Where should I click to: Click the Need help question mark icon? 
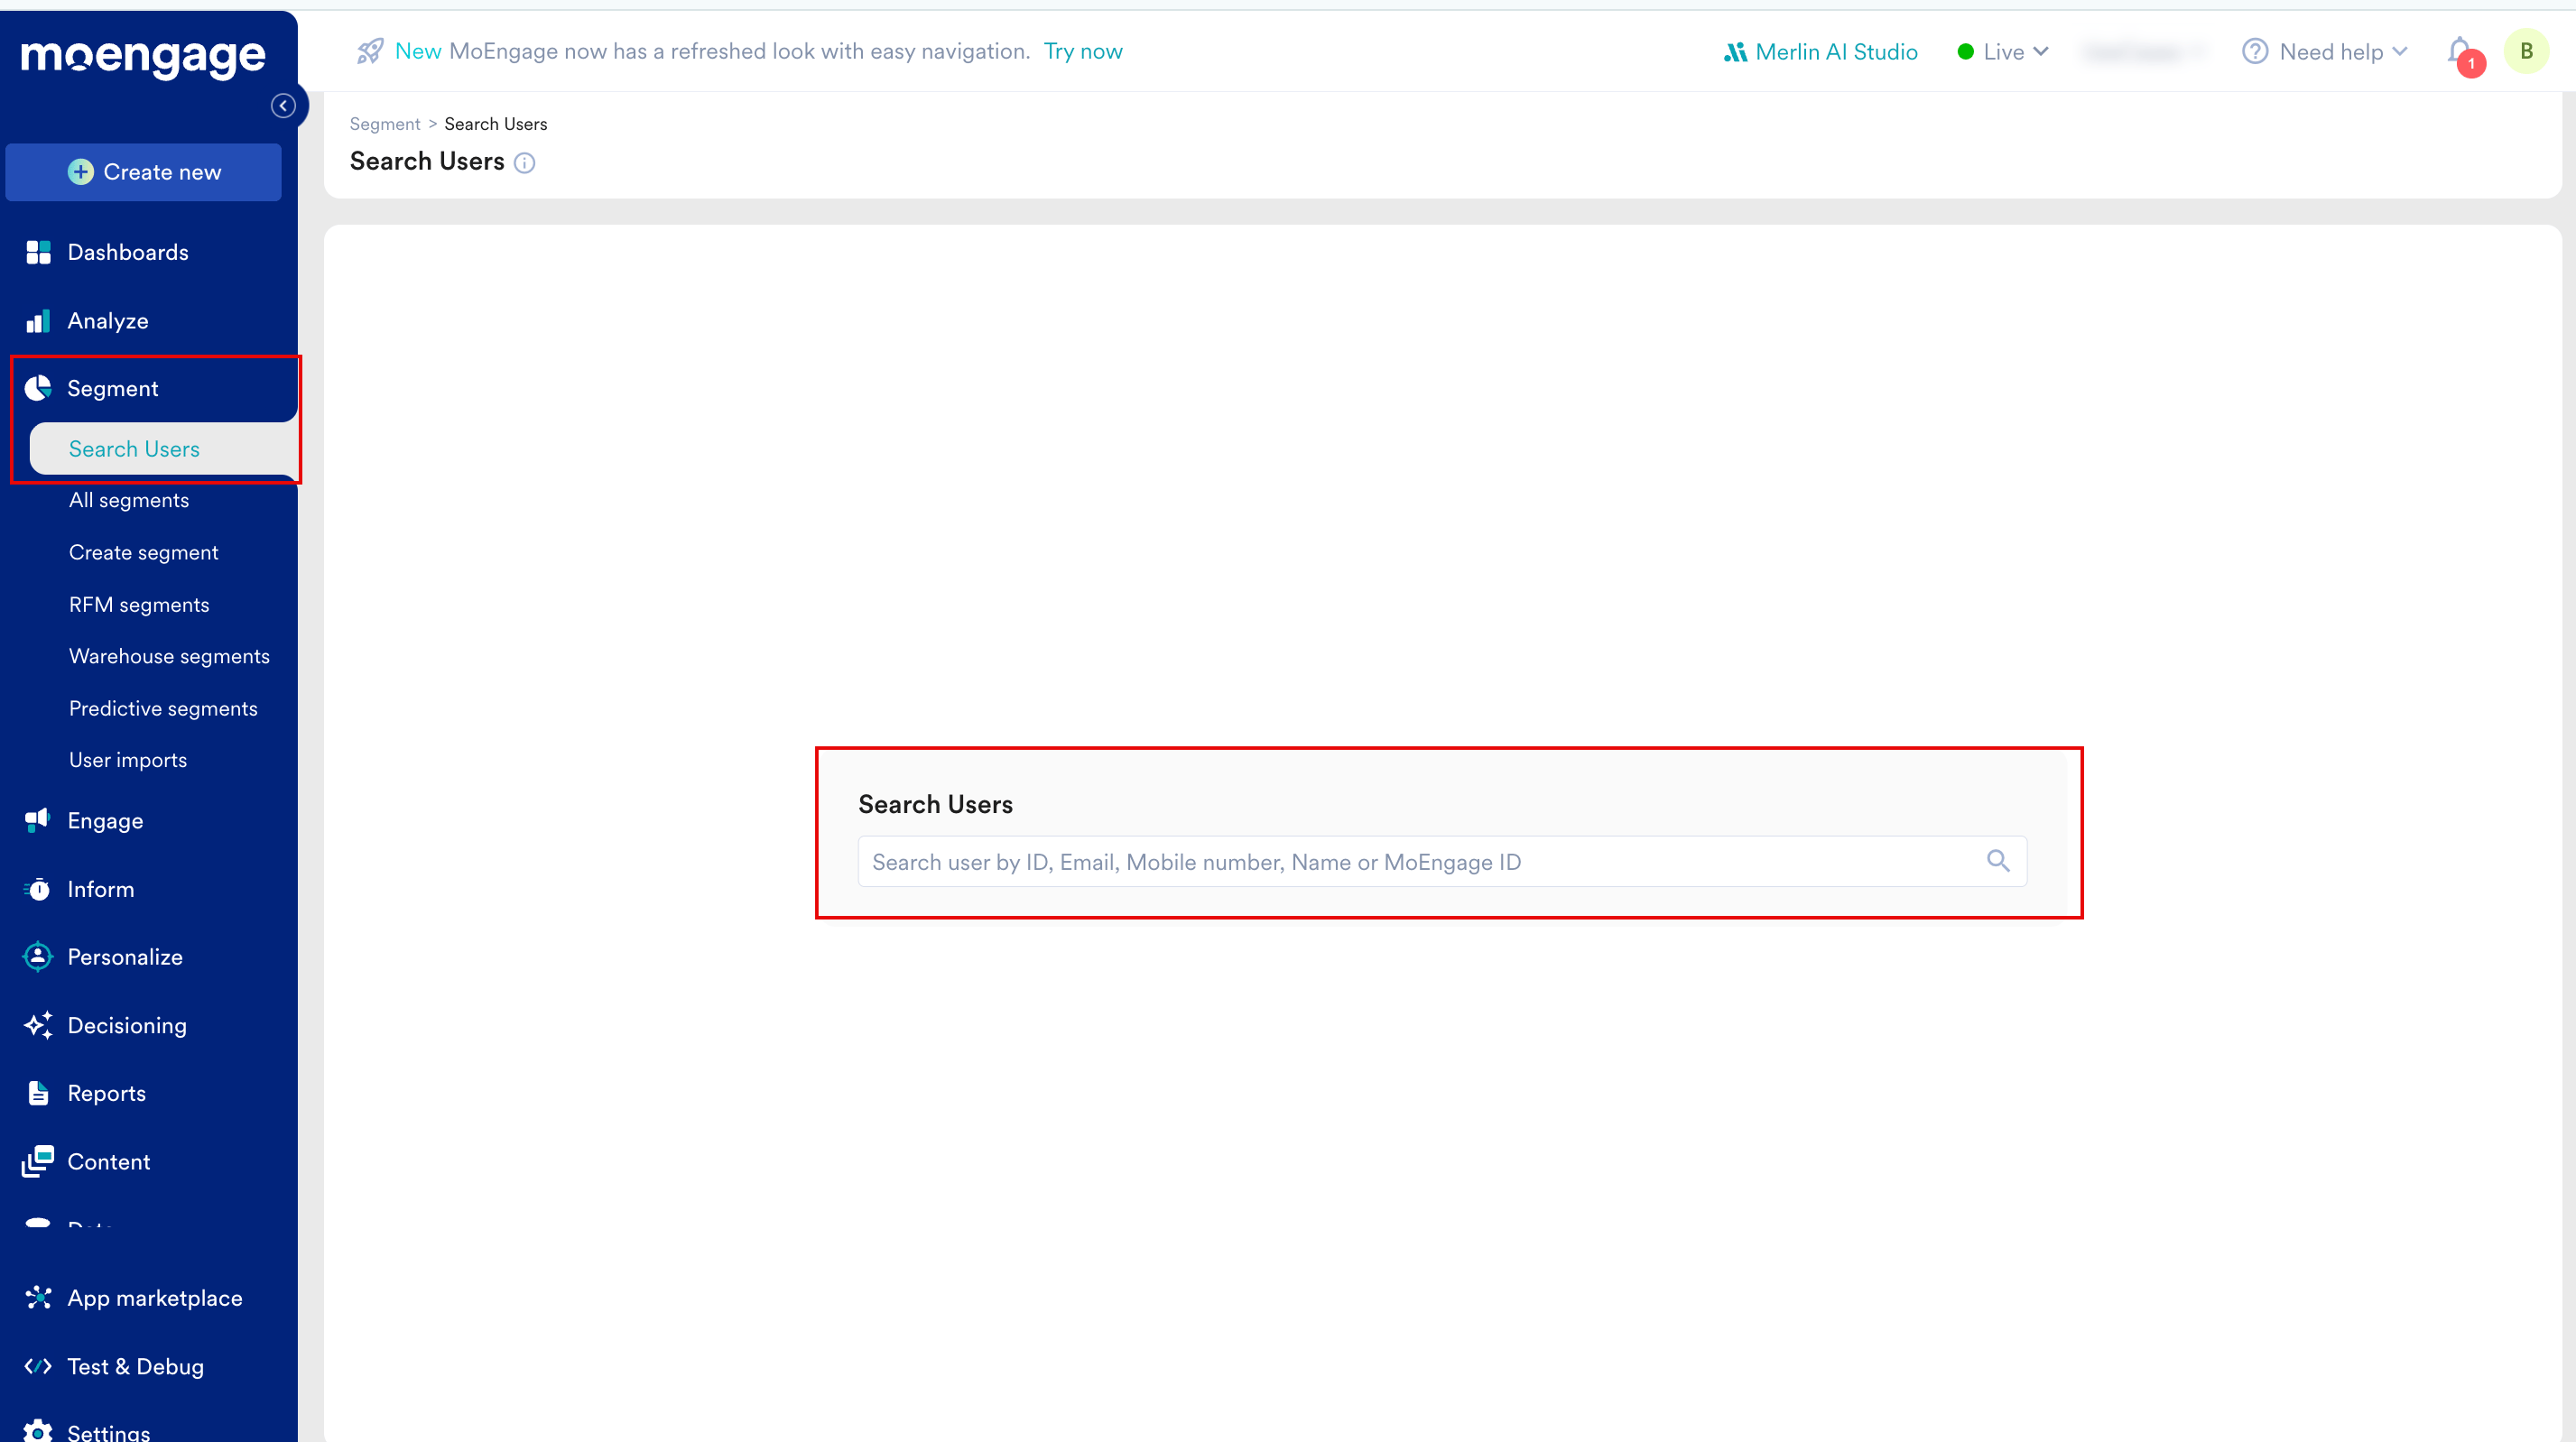click(x=2255, y=51)
